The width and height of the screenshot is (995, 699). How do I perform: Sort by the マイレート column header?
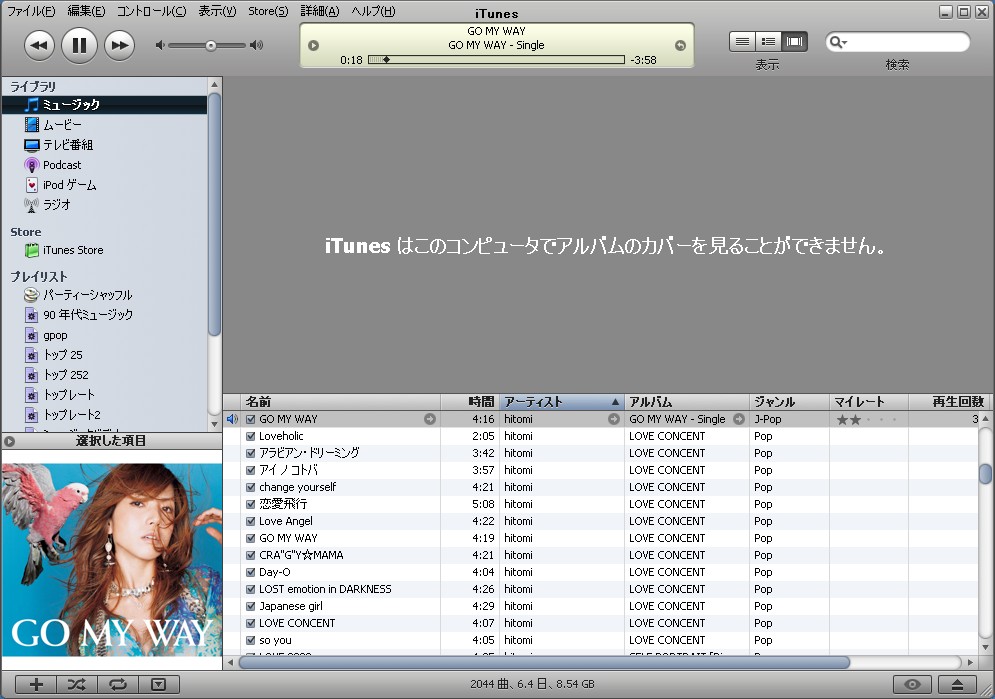pyautogui.click(x=869, y=402)
